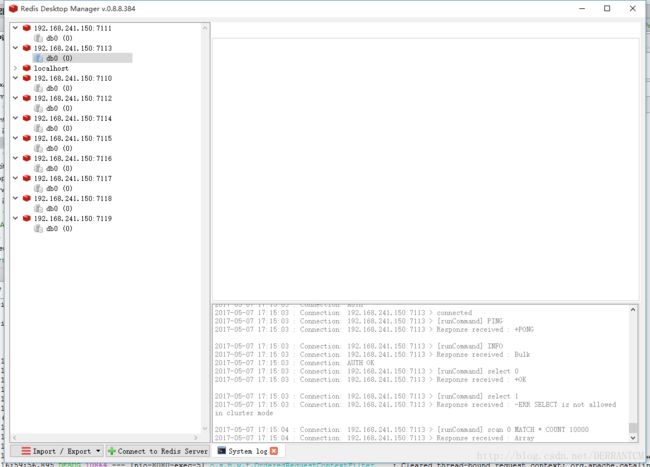Click the red server icon for 192.168.241.150:7116

(27, 158)
